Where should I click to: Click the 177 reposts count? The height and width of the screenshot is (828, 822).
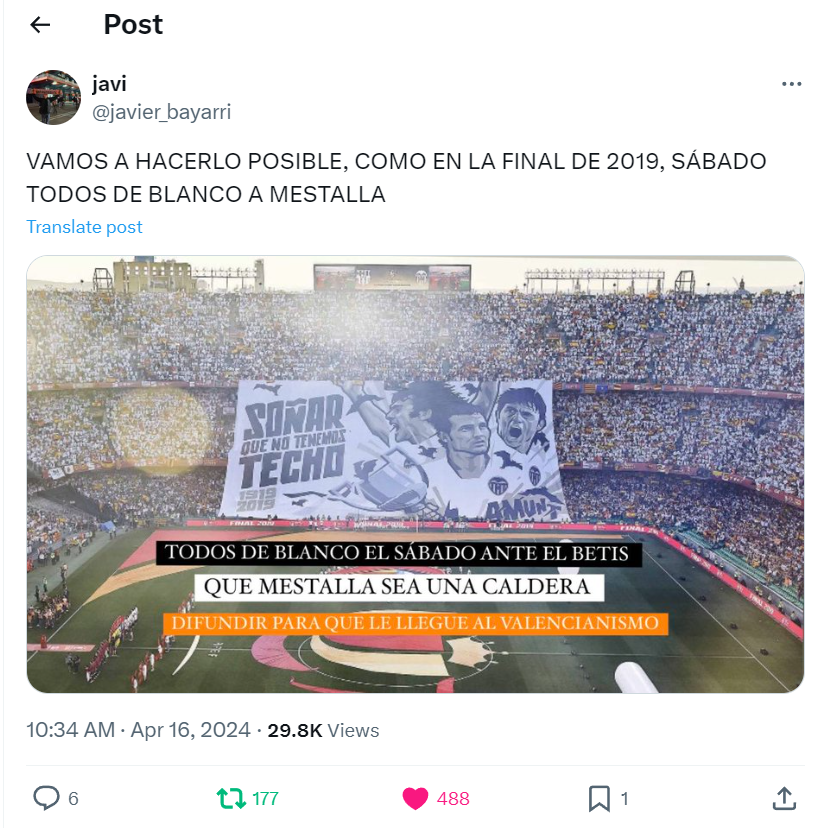pyautogui.click(x=266, y=798)
